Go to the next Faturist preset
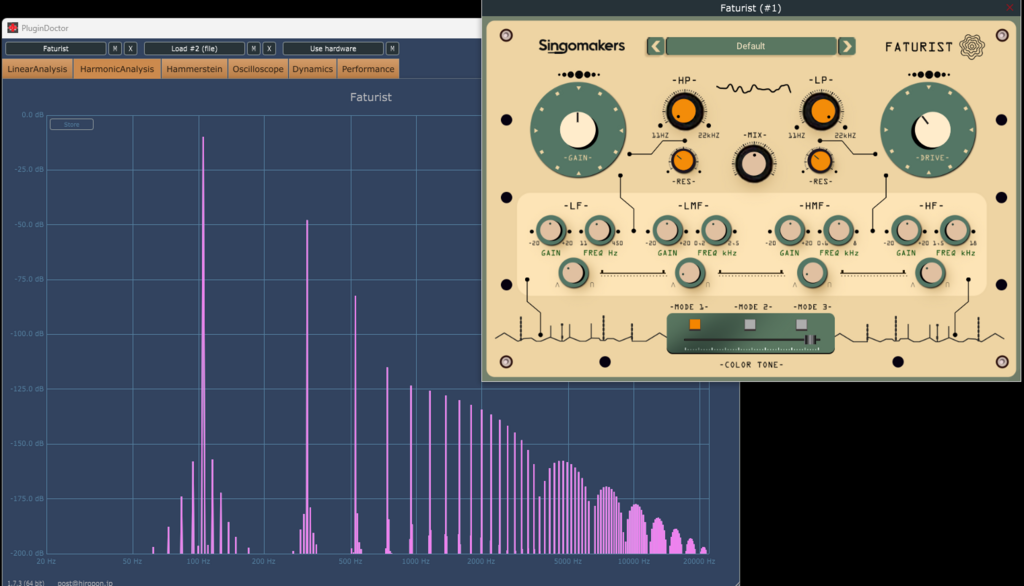Image resolution: width=1024 pixels, height=586 pixels. 846,46
